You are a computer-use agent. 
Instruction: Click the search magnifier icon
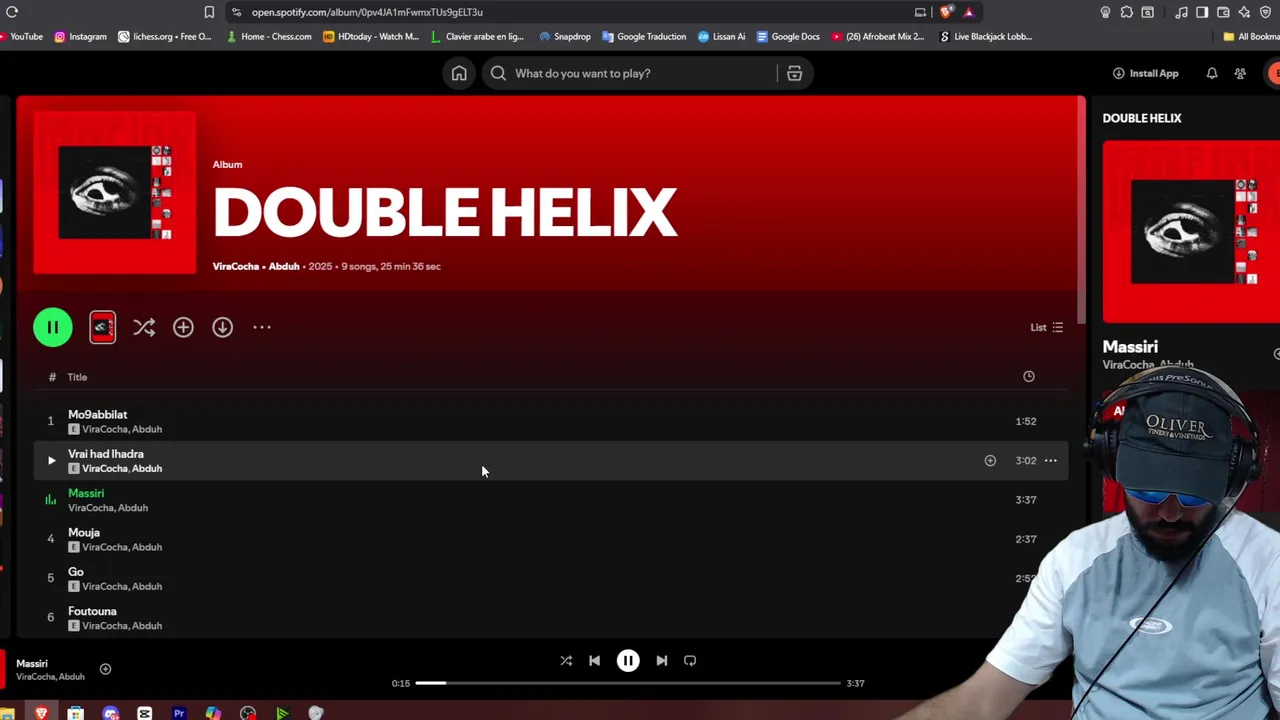[x=498, y=73]
